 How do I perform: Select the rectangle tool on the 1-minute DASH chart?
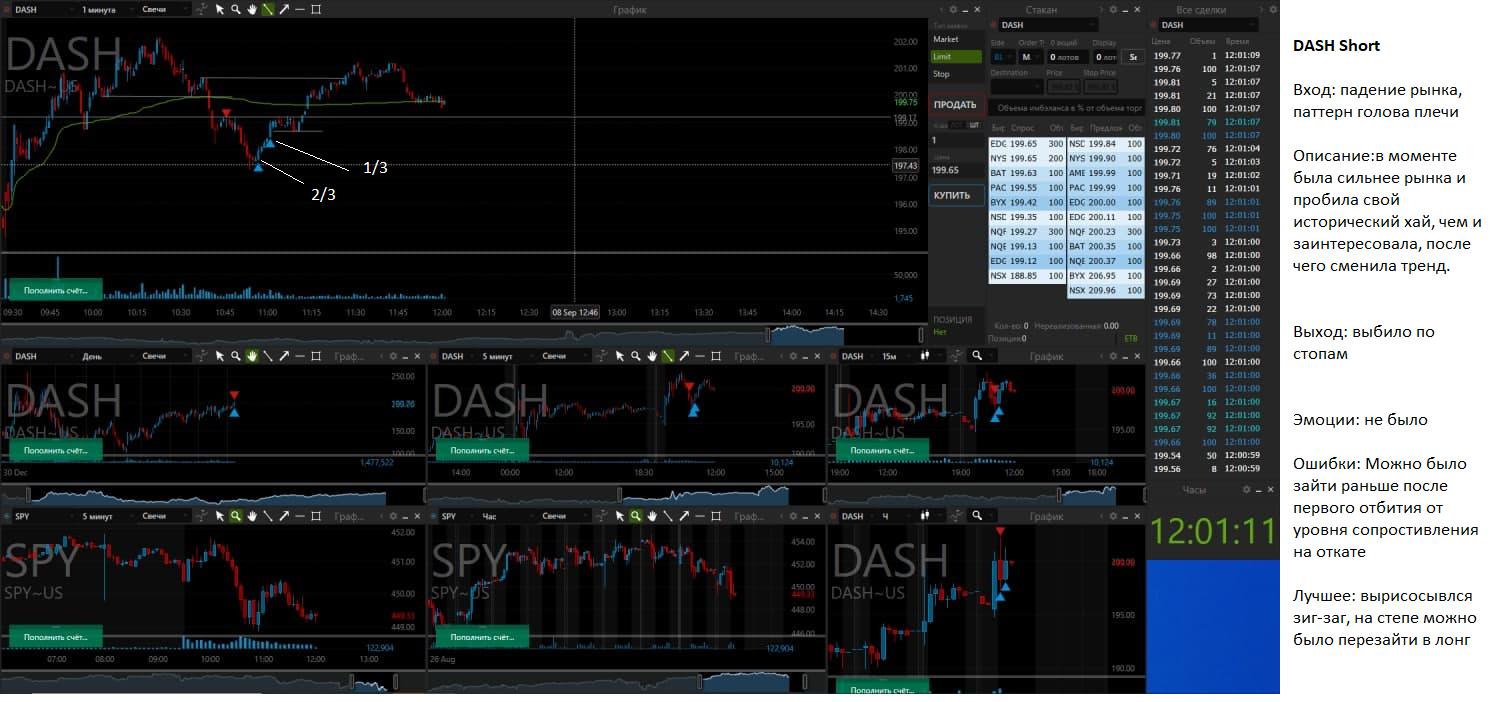[316, 9]
